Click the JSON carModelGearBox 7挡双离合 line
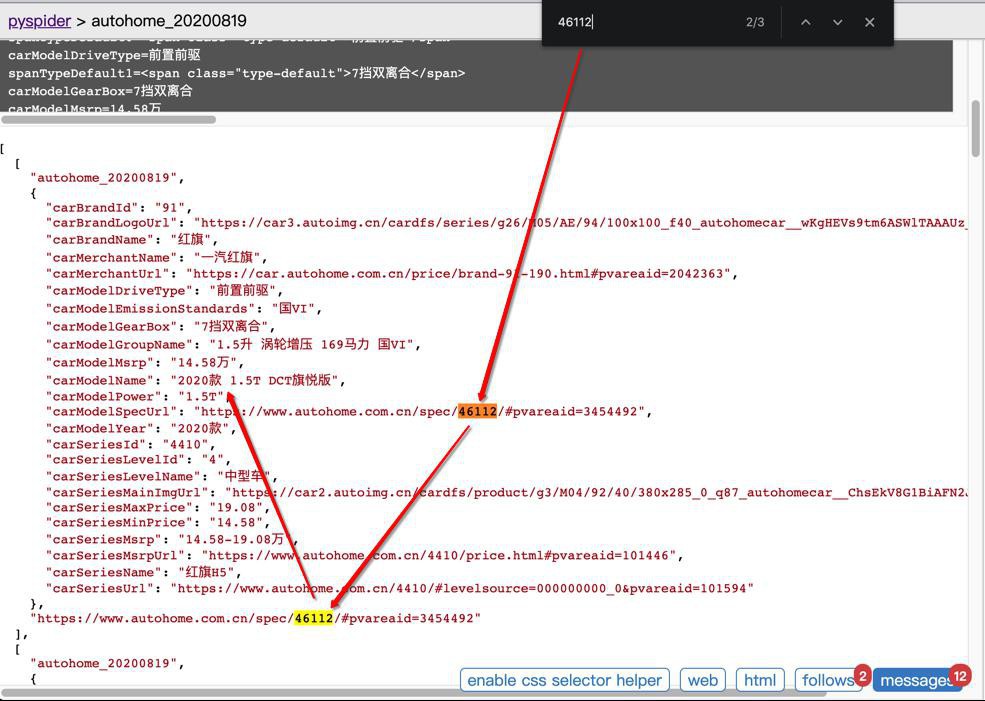 tap(160, 326)
